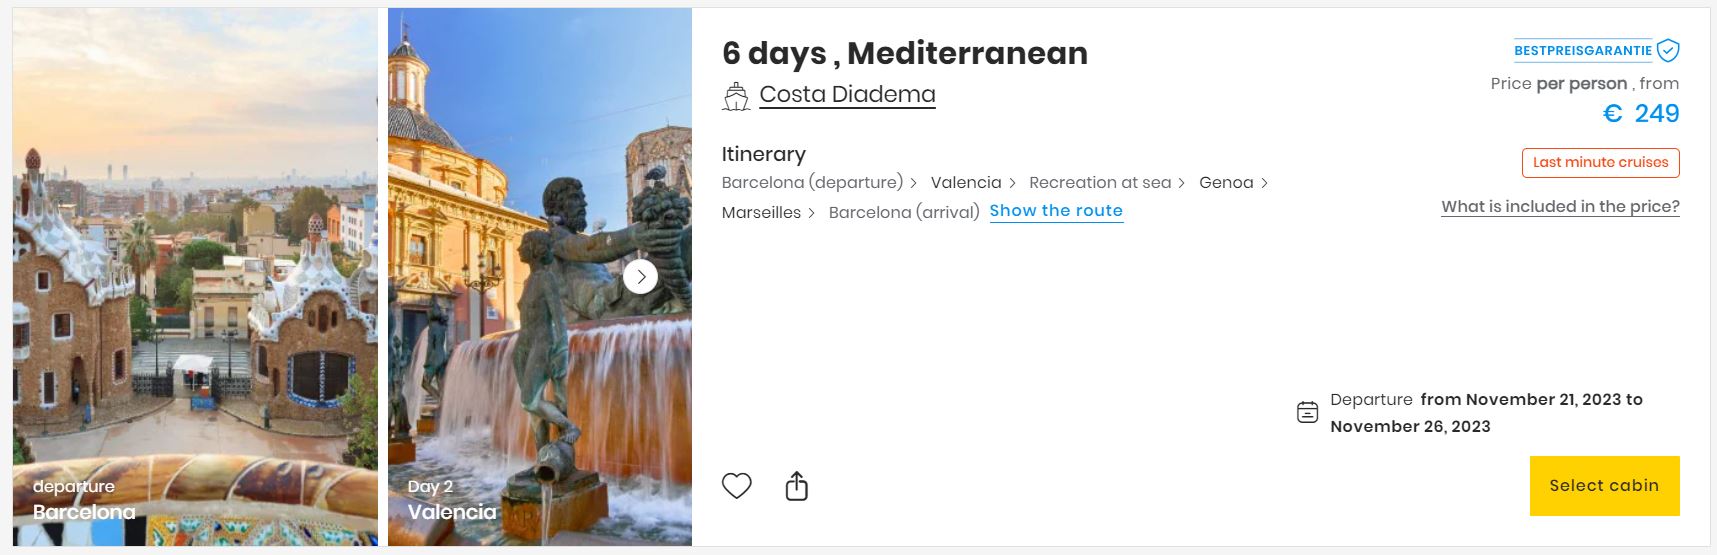Select Valencia in the itinerary

(x=966, y=183)
